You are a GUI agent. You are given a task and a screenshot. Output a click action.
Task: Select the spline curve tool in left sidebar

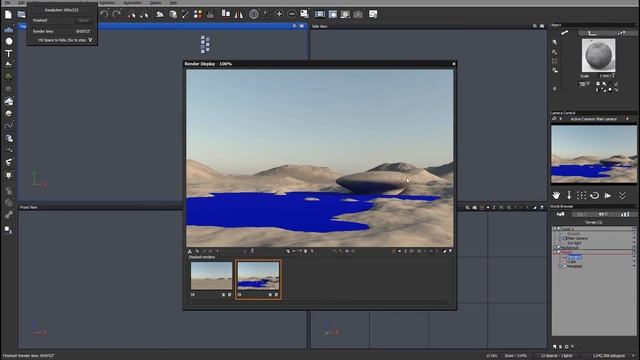(9, 125)
